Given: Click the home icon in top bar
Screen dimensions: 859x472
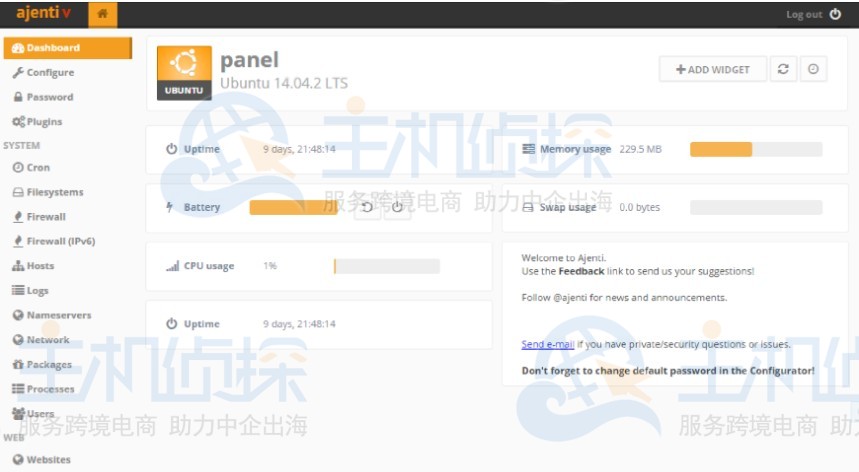Looking at the screenshot, I should (102, 14).
